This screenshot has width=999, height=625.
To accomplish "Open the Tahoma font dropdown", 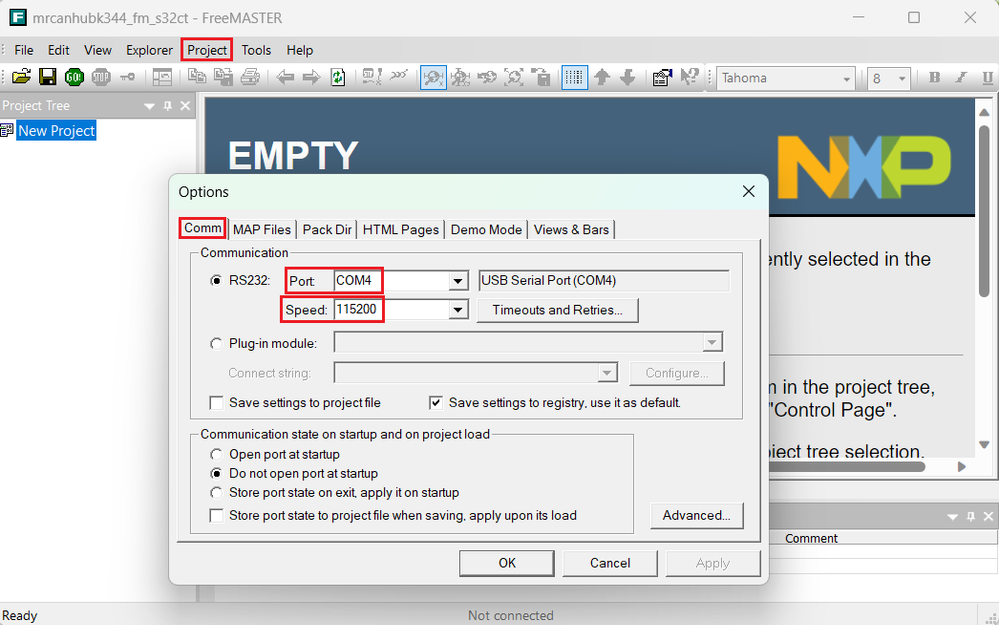I will coord(846,78).
